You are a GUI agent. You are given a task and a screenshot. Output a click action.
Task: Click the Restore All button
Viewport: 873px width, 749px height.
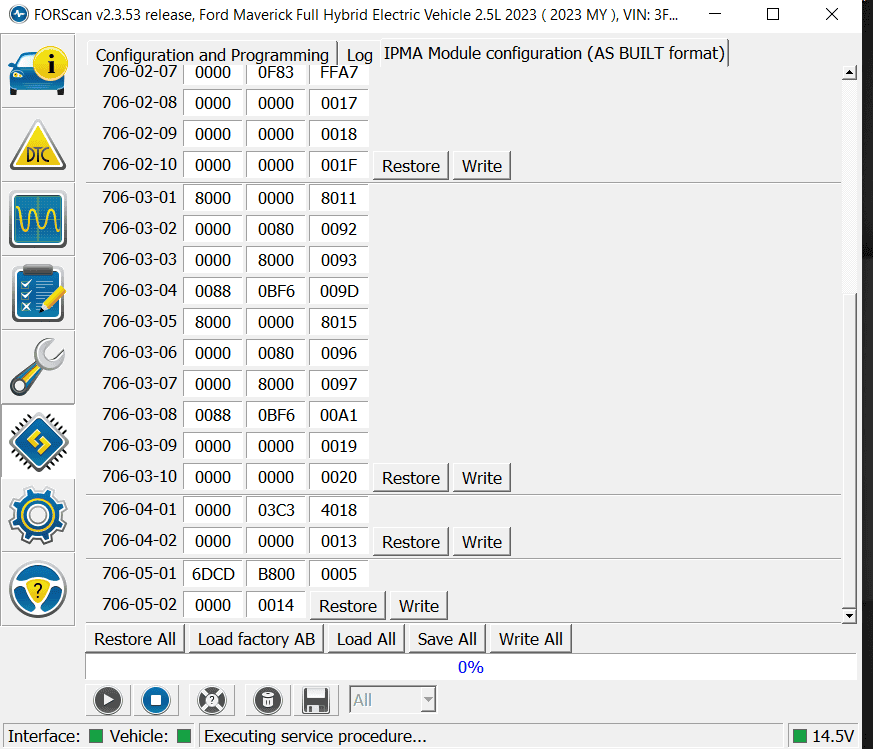coord(135,639)
